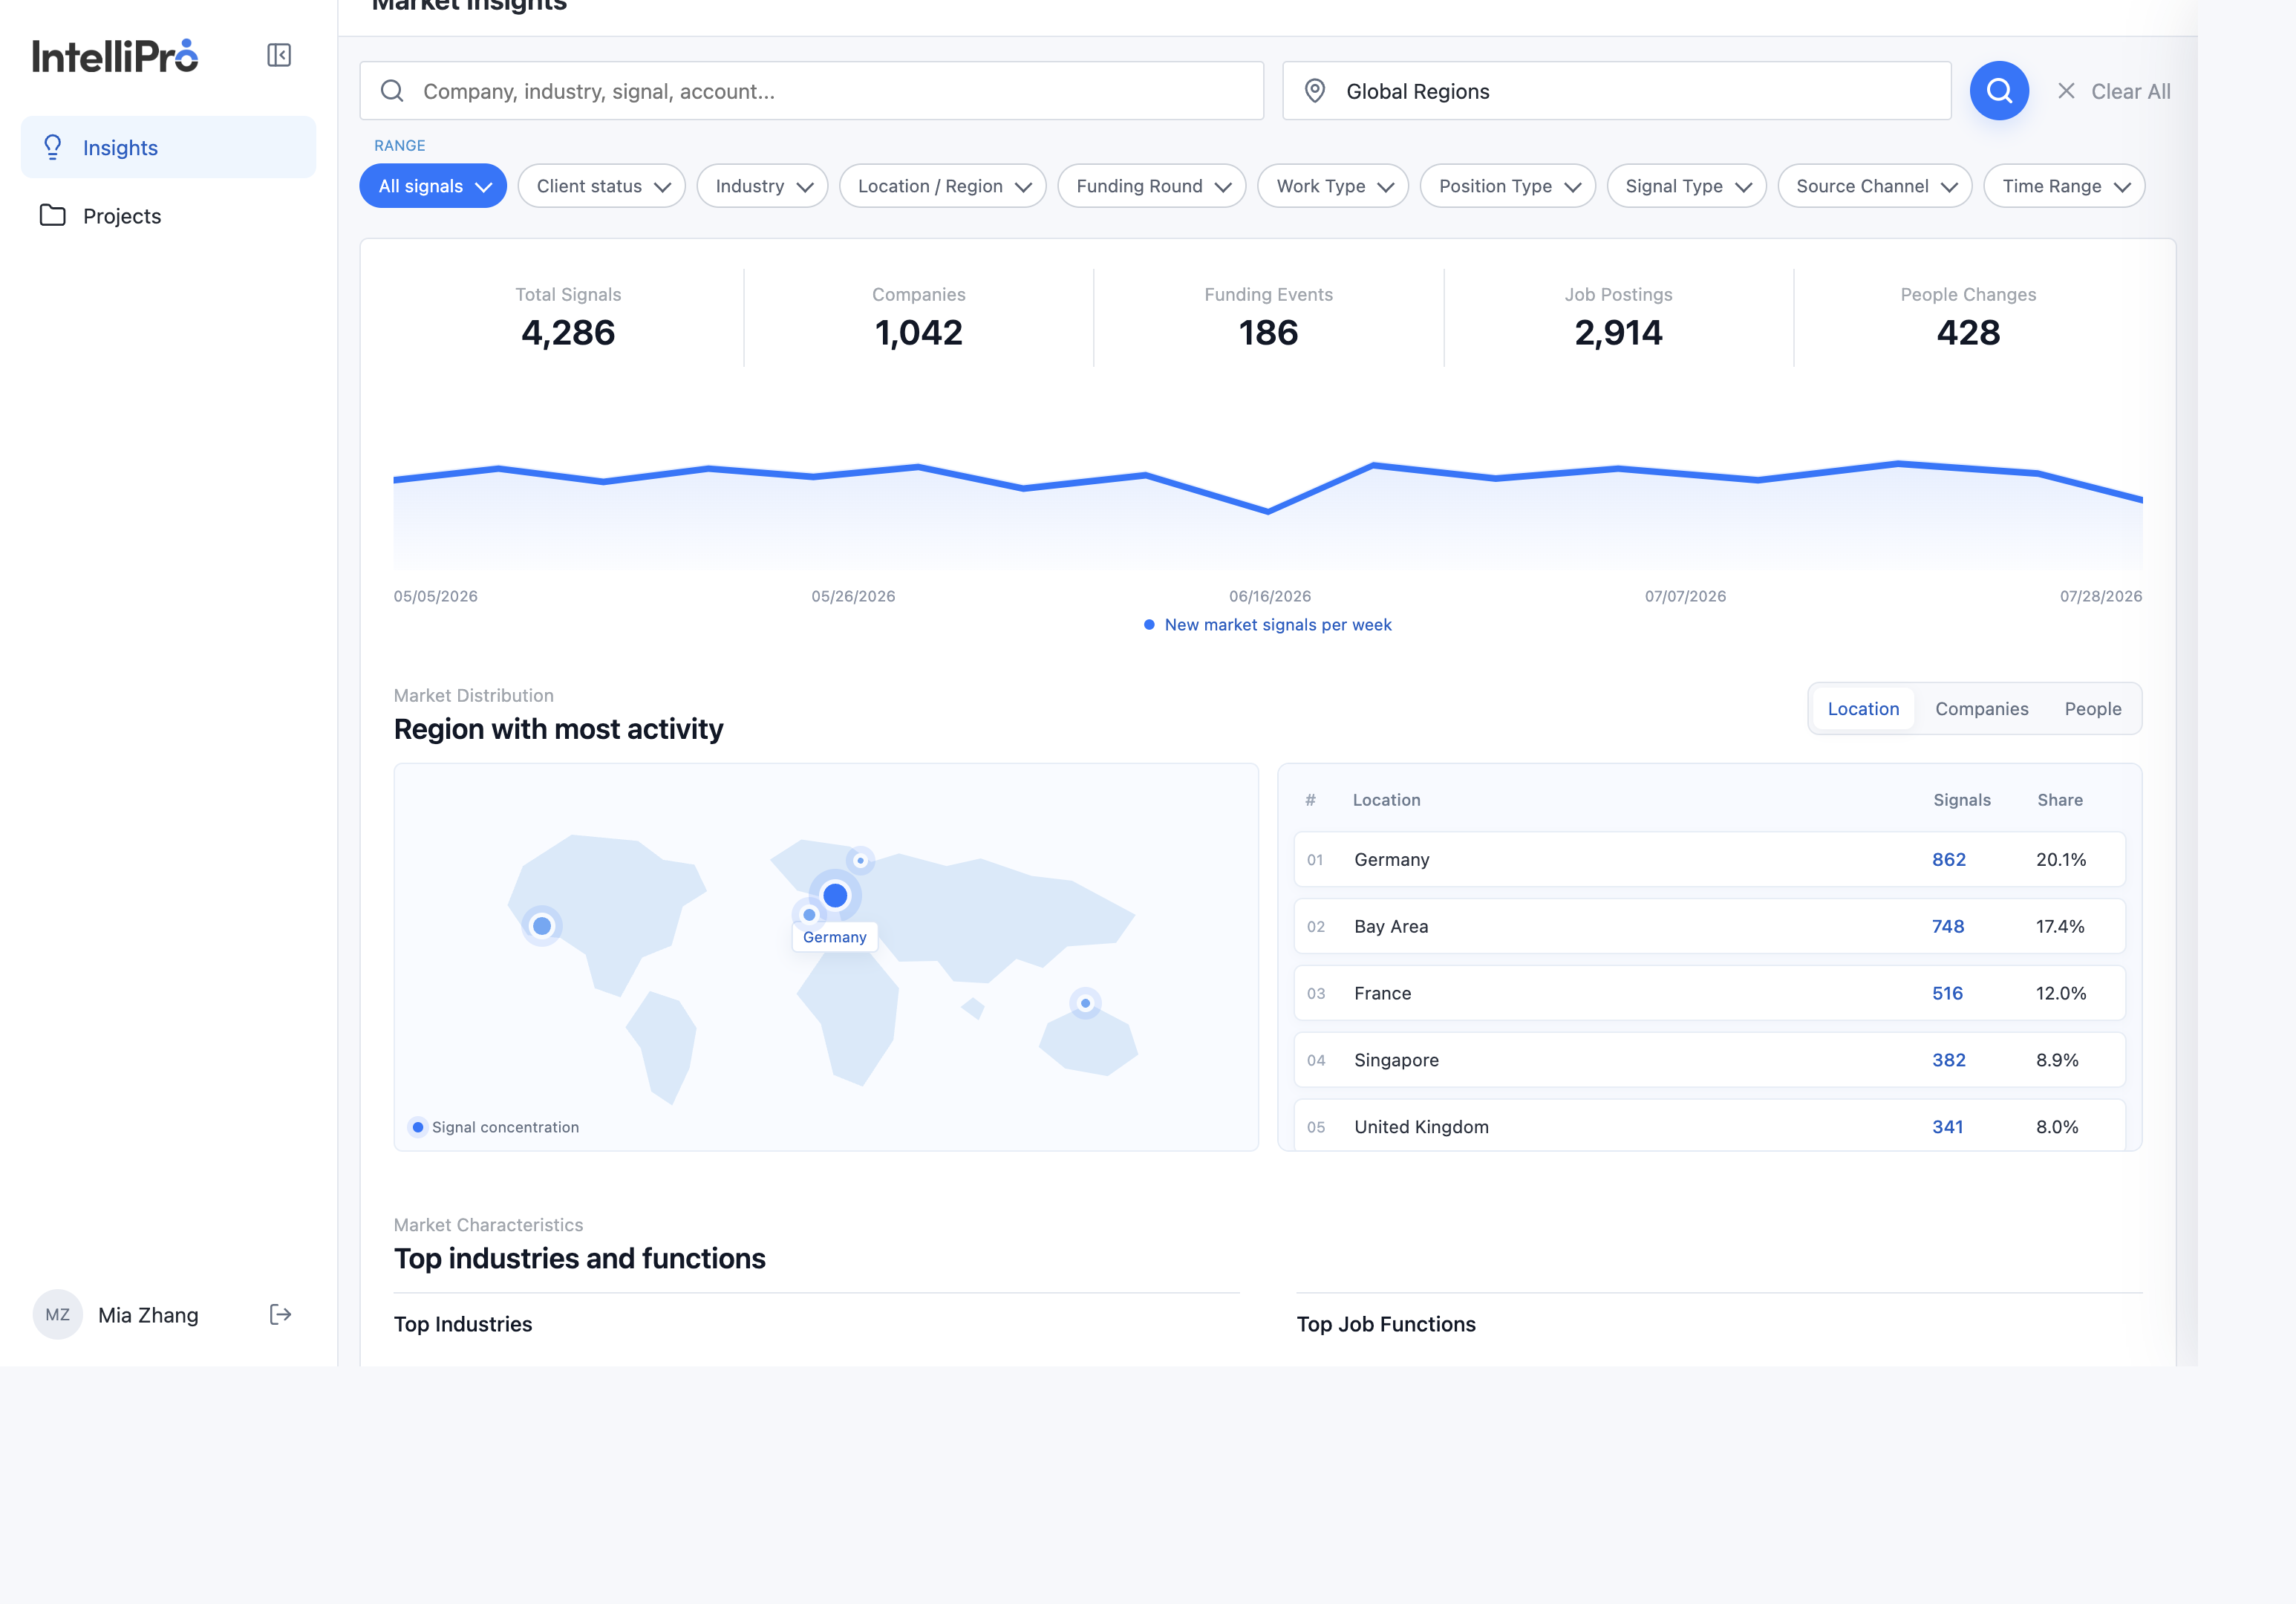Click the Signal concentration legend dot
The image size is (2296, 1604).
418,1127
